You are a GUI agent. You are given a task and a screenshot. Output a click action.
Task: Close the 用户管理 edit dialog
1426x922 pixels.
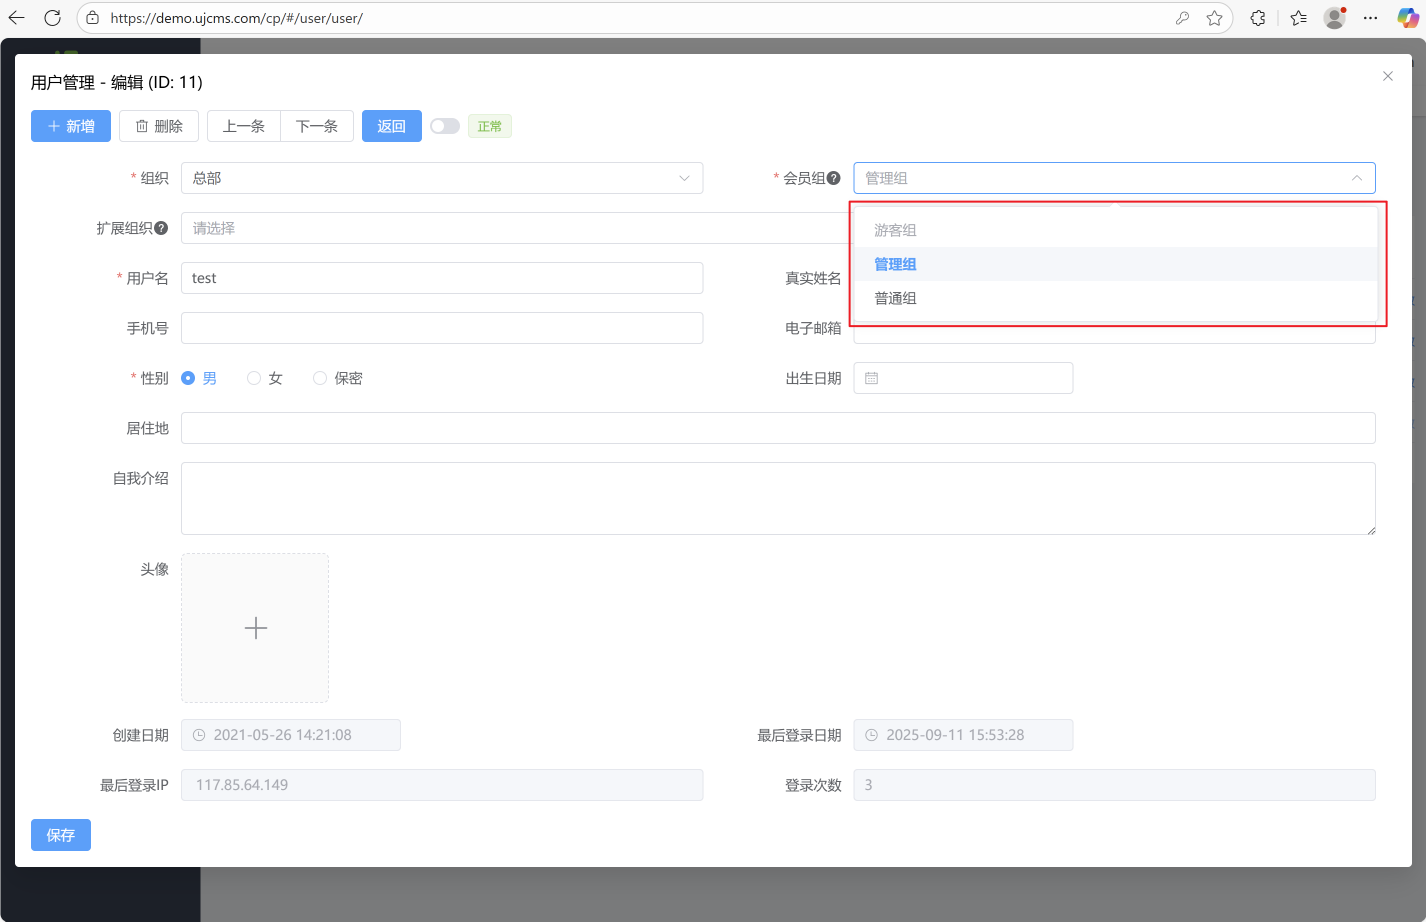(x=1387, y=76)
